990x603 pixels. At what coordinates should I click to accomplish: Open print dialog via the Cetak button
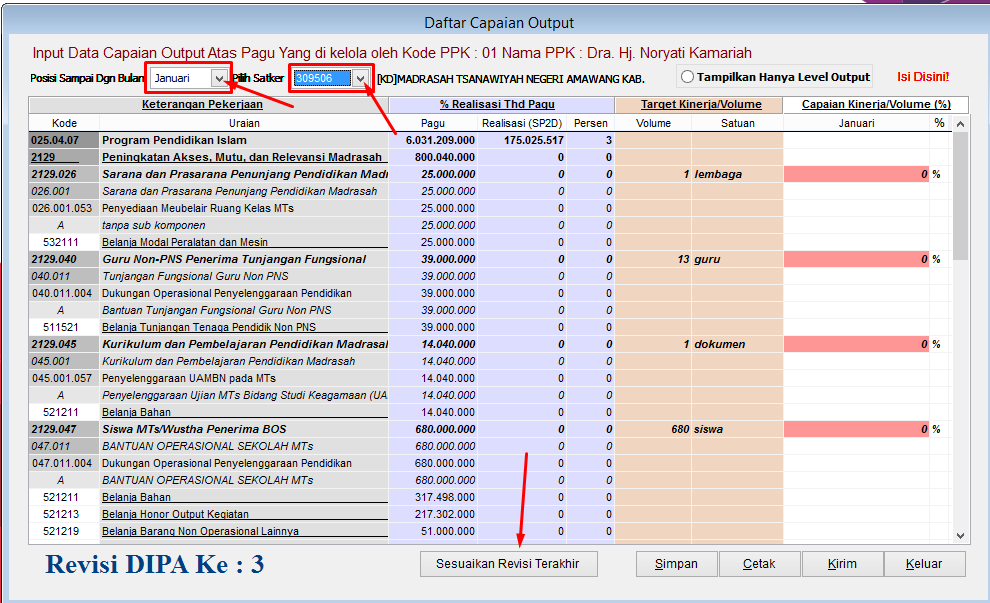[x=759, y=563]
